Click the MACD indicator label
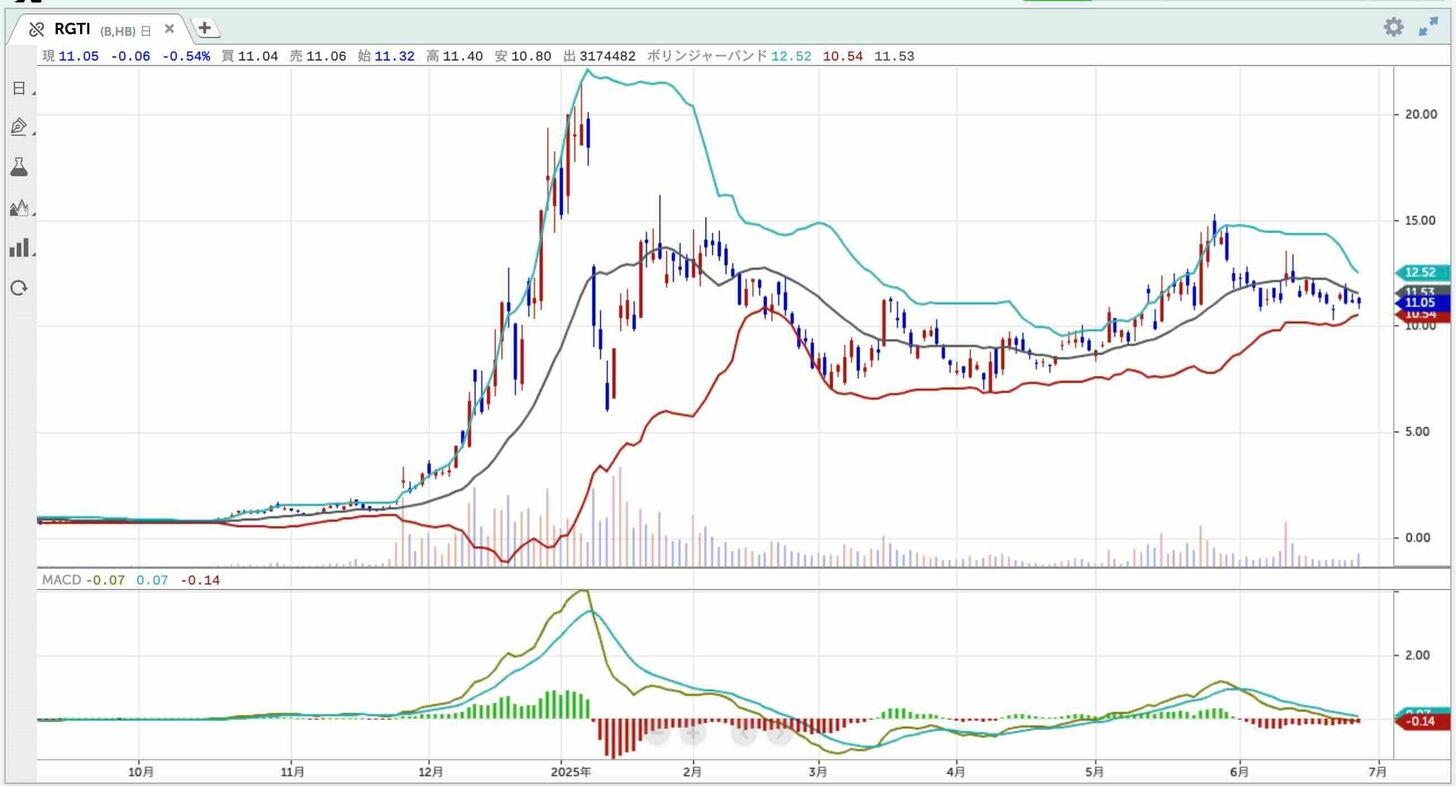The height and width of the screenshot is (786, 1456). click(61, 580)
